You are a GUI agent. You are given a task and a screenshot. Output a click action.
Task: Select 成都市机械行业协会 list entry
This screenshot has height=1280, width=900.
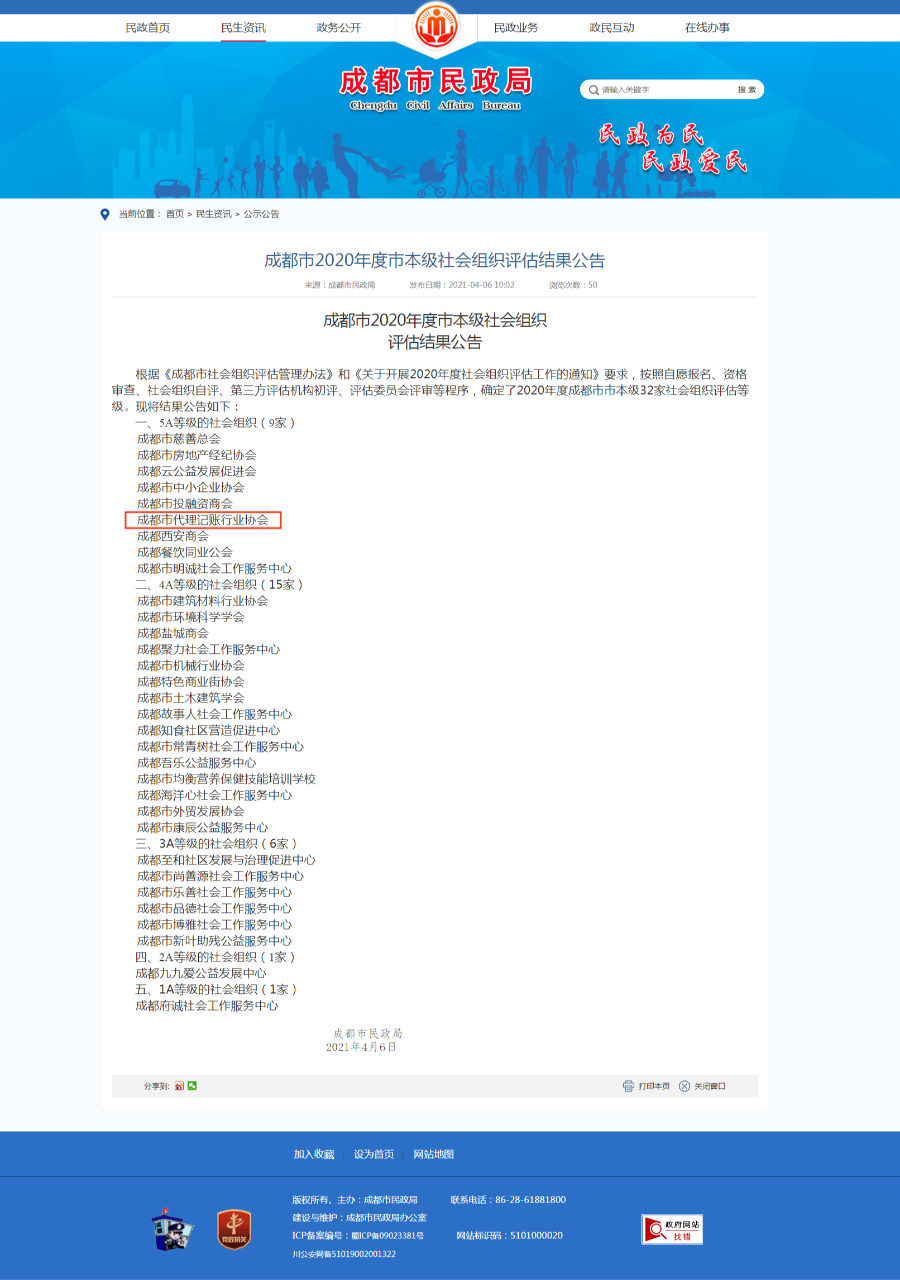(191, 666)
